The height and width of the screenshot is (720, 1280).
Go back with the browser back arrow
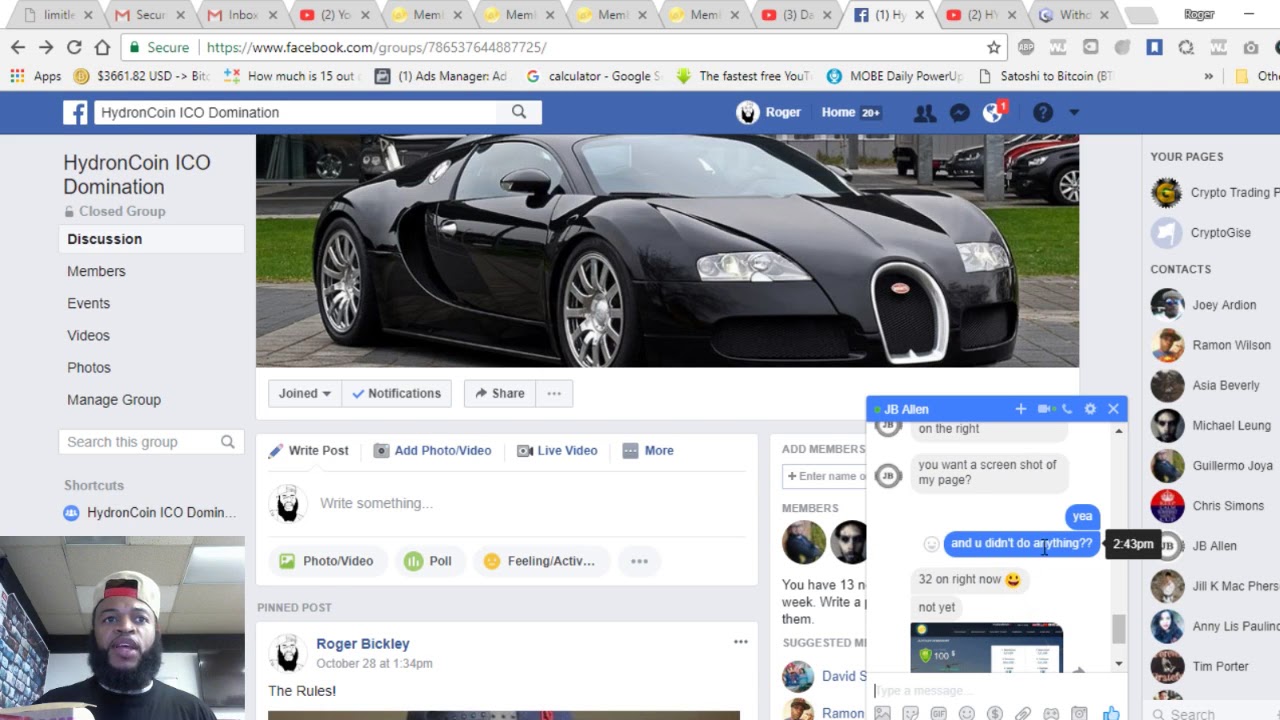[18, 47]
